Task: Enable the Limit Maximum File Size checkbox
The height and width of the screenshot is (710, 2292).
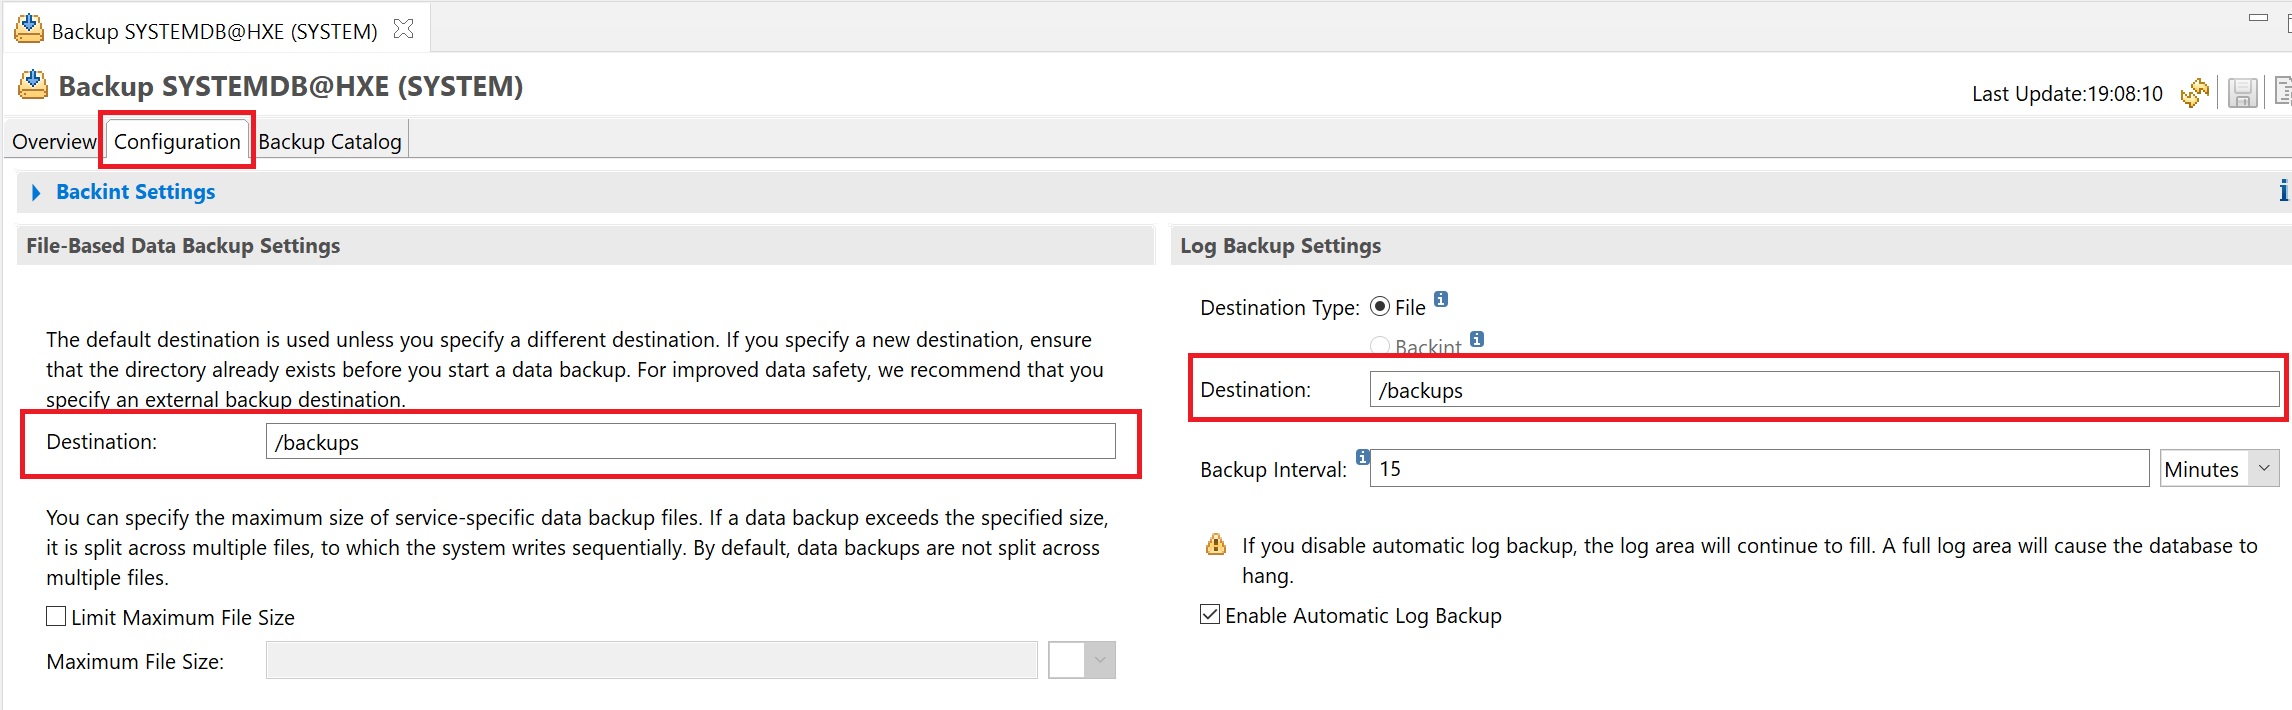Action: pos(57,617)
